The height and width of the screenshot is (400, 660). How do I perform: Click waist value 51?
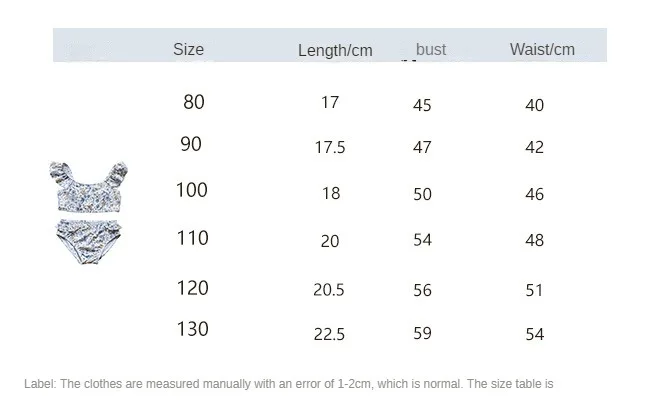point(534,290)
